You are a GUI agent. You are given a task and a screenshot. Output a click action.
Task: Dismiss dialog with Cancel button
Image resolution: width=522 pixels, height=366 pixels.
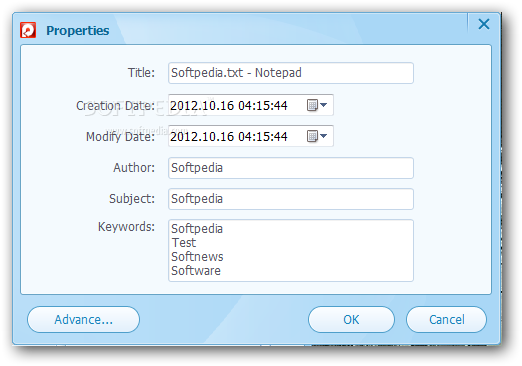click(446, 319)
